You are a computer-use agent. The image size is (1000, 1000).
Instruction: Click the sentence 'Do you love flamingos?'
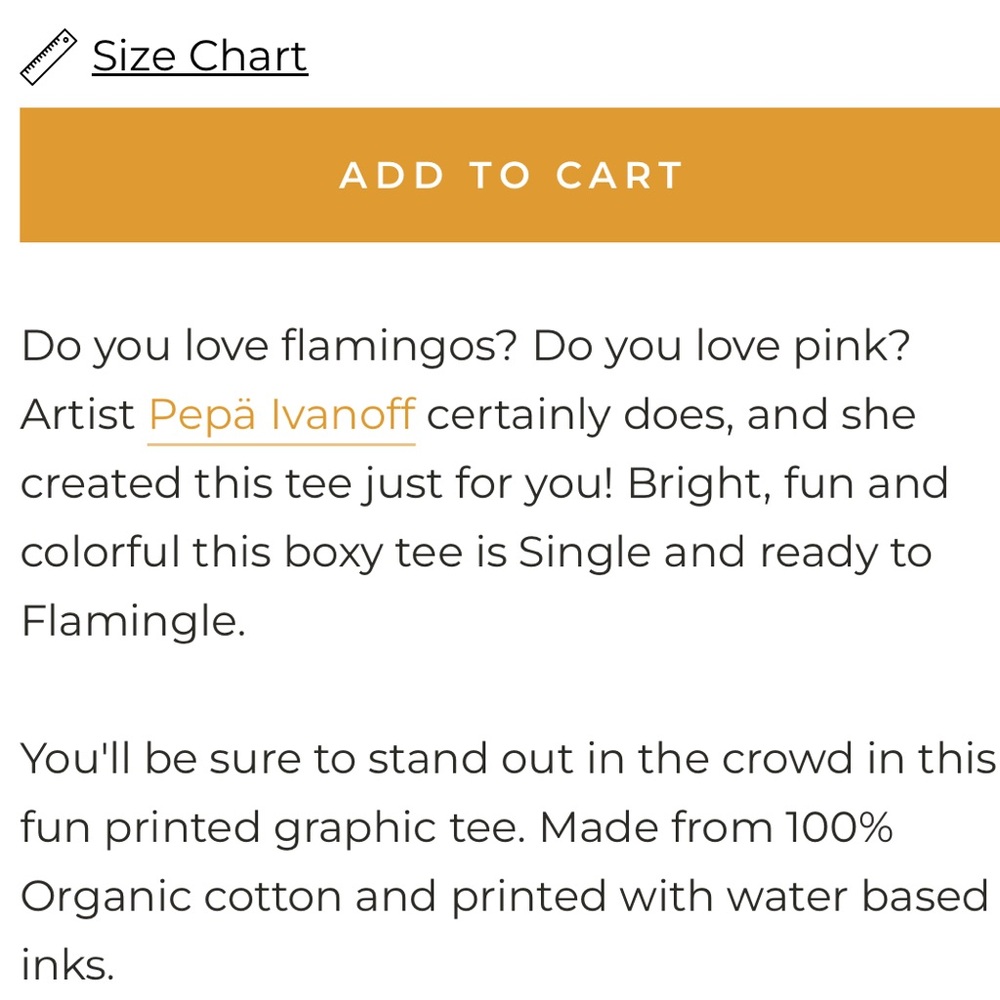268,346
